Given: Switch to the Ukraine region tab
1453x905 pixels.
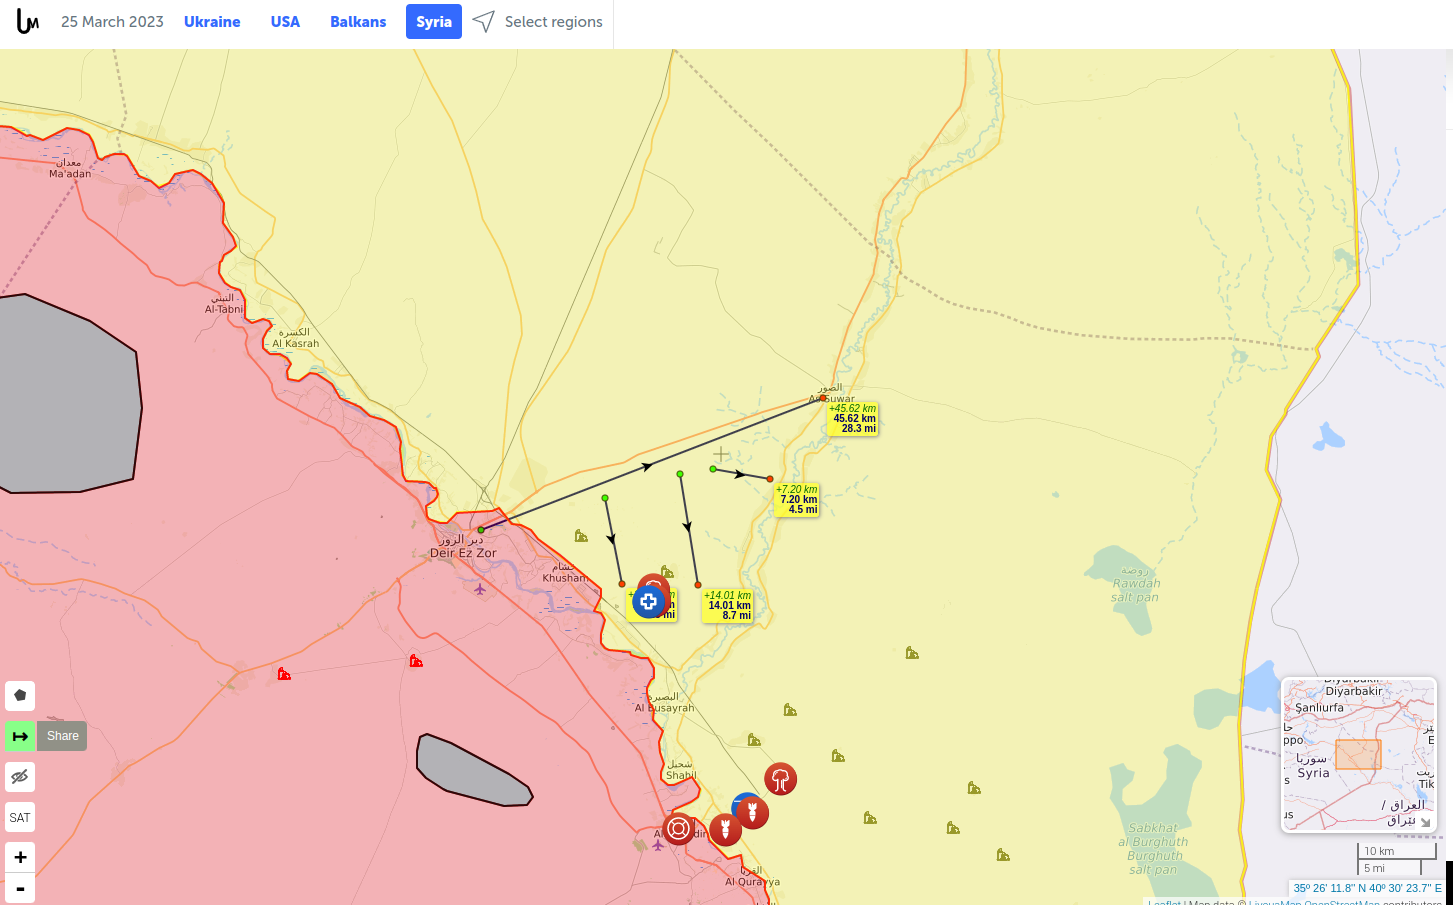Looking at the screenshot, I should pyautogui.click(x=211, y=21).
